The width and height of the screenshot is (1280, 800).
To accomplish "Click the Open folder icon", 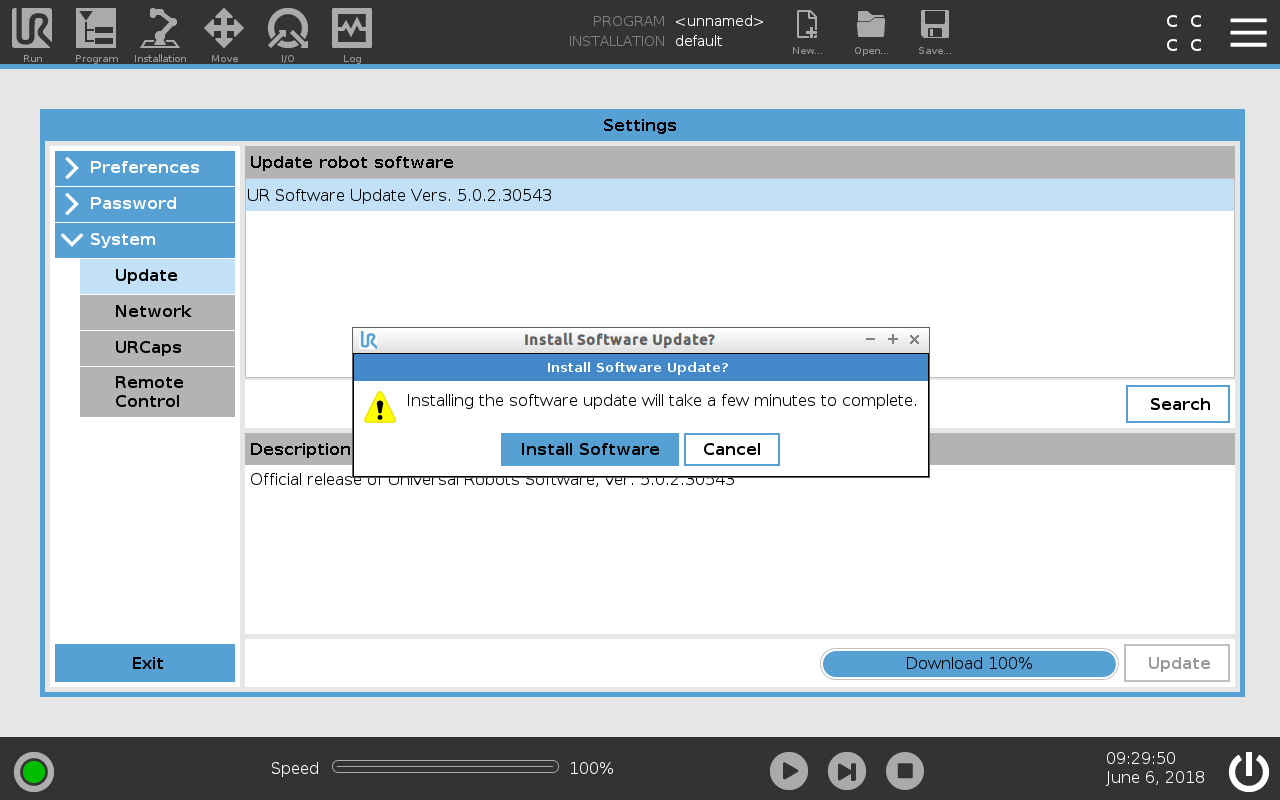I will (x=871, y=28).
